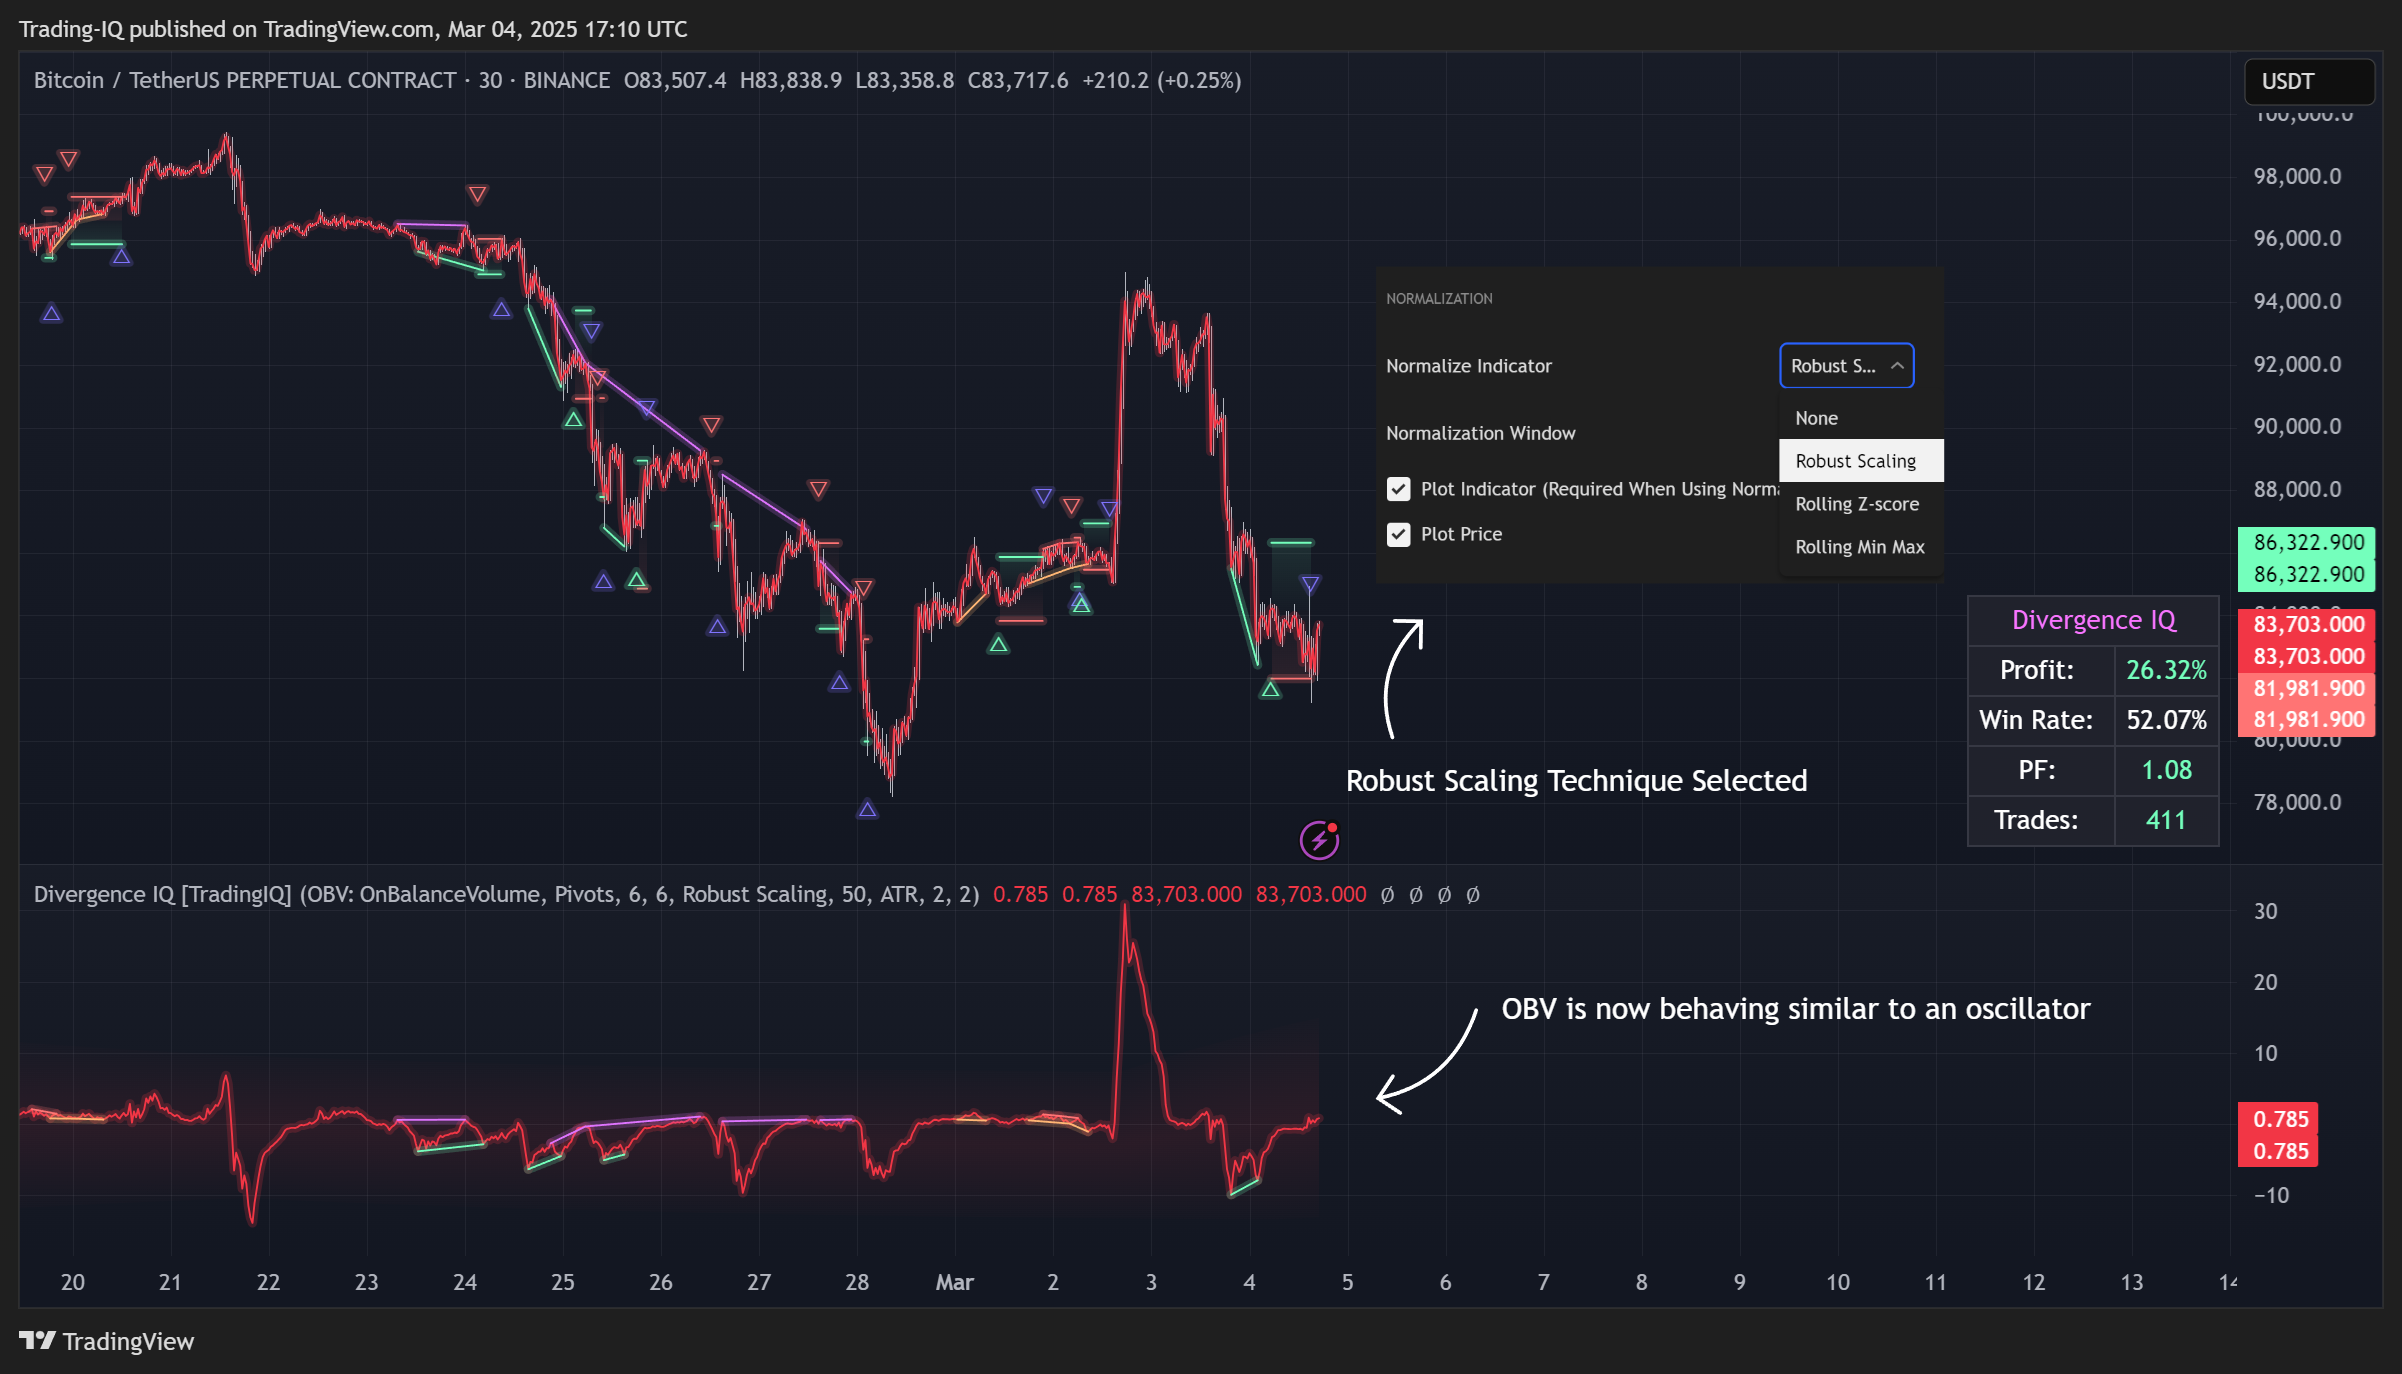
Task: Click the TradingView logo at bottom left
Action: [x=106, y=1341]
